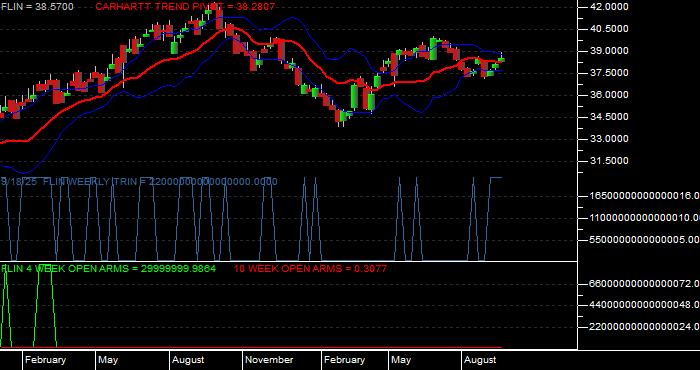The image size is (700, 370).
Task: Click the earliest February date axis label
Action: (45, 360)
